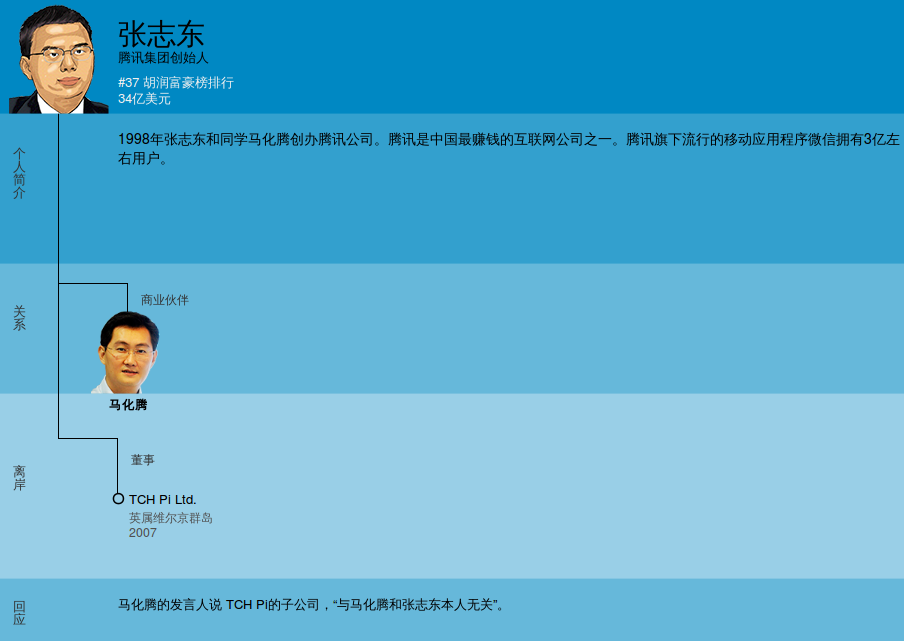Click the 34亿美元 net worth figure

pyautogui.click(x=144, y=99)
